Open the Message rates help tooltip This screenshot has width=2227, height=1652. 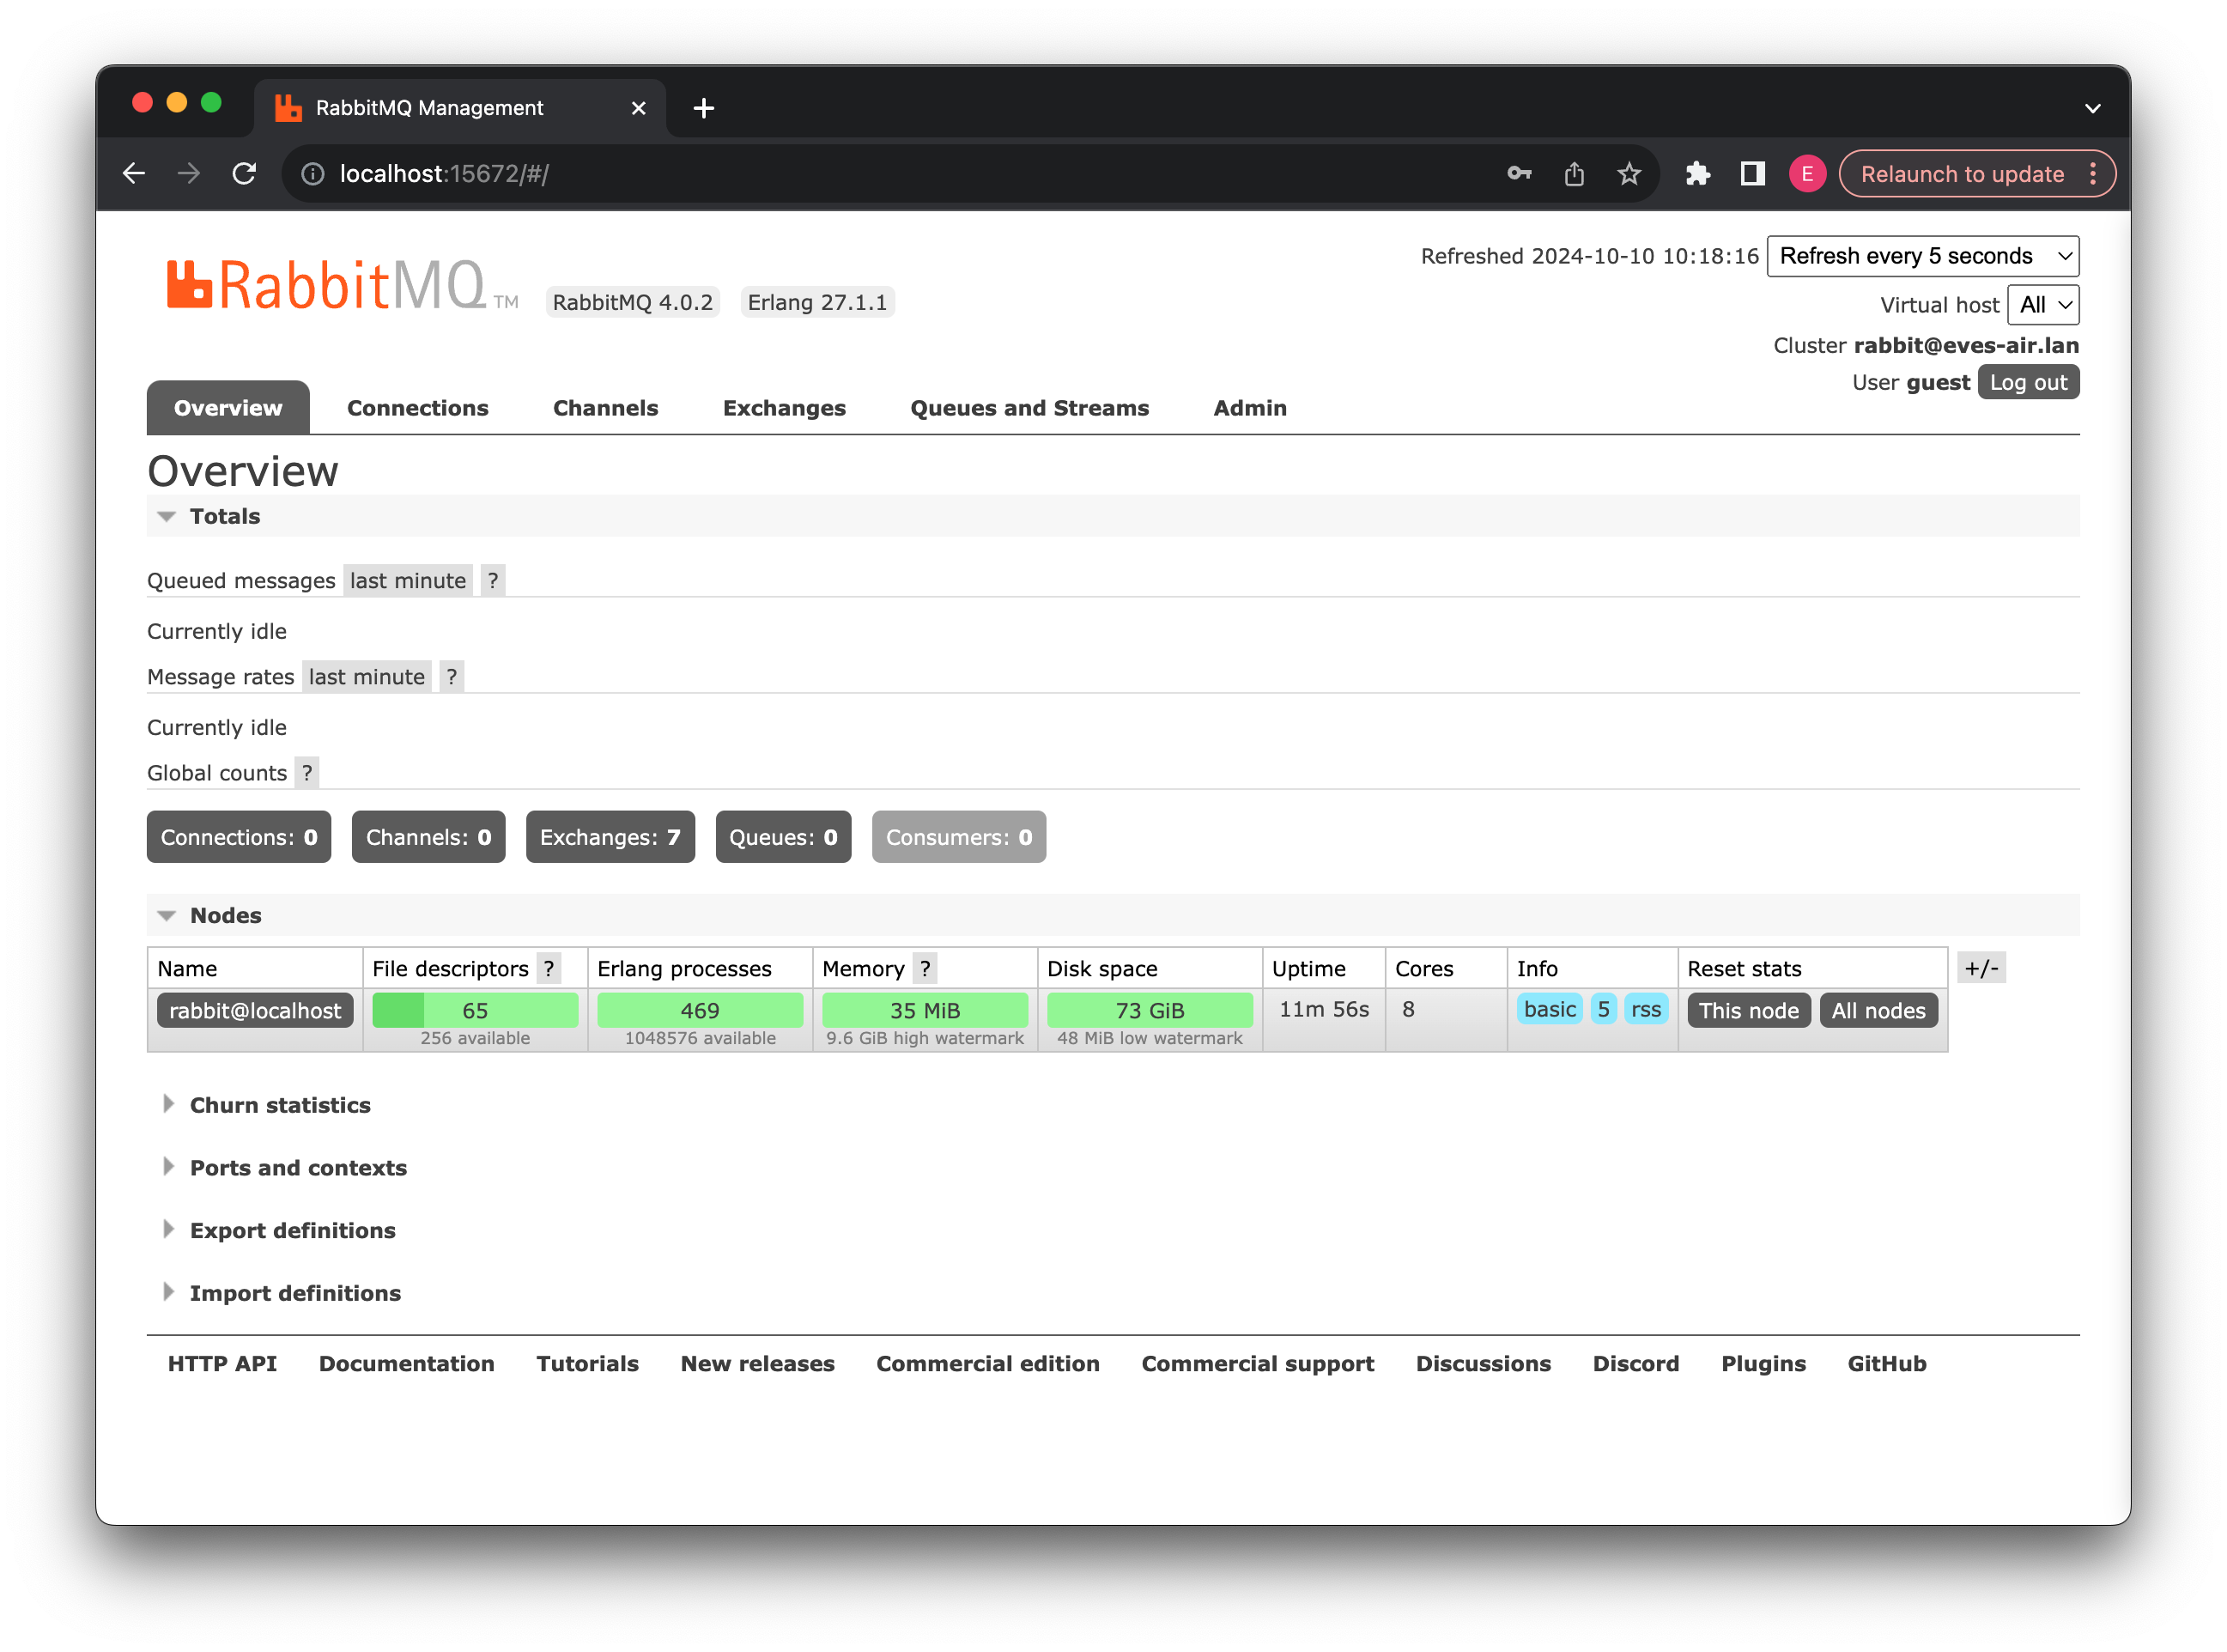click(x=451, y=676)
